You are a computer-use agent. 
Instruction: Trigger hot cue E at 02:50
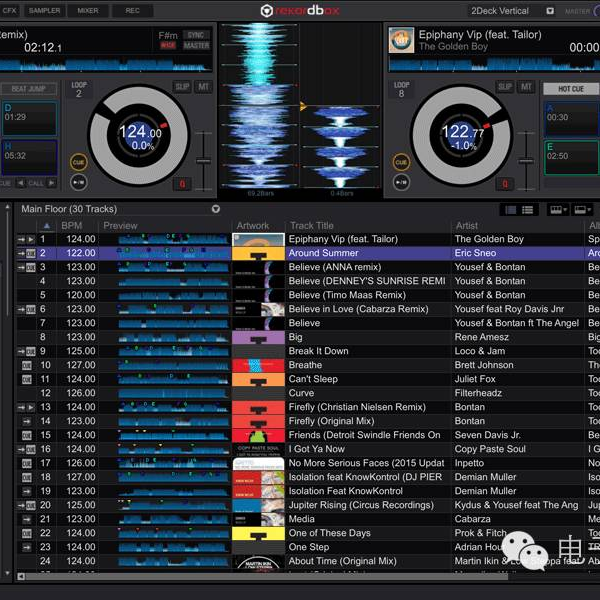coord(571,157)
